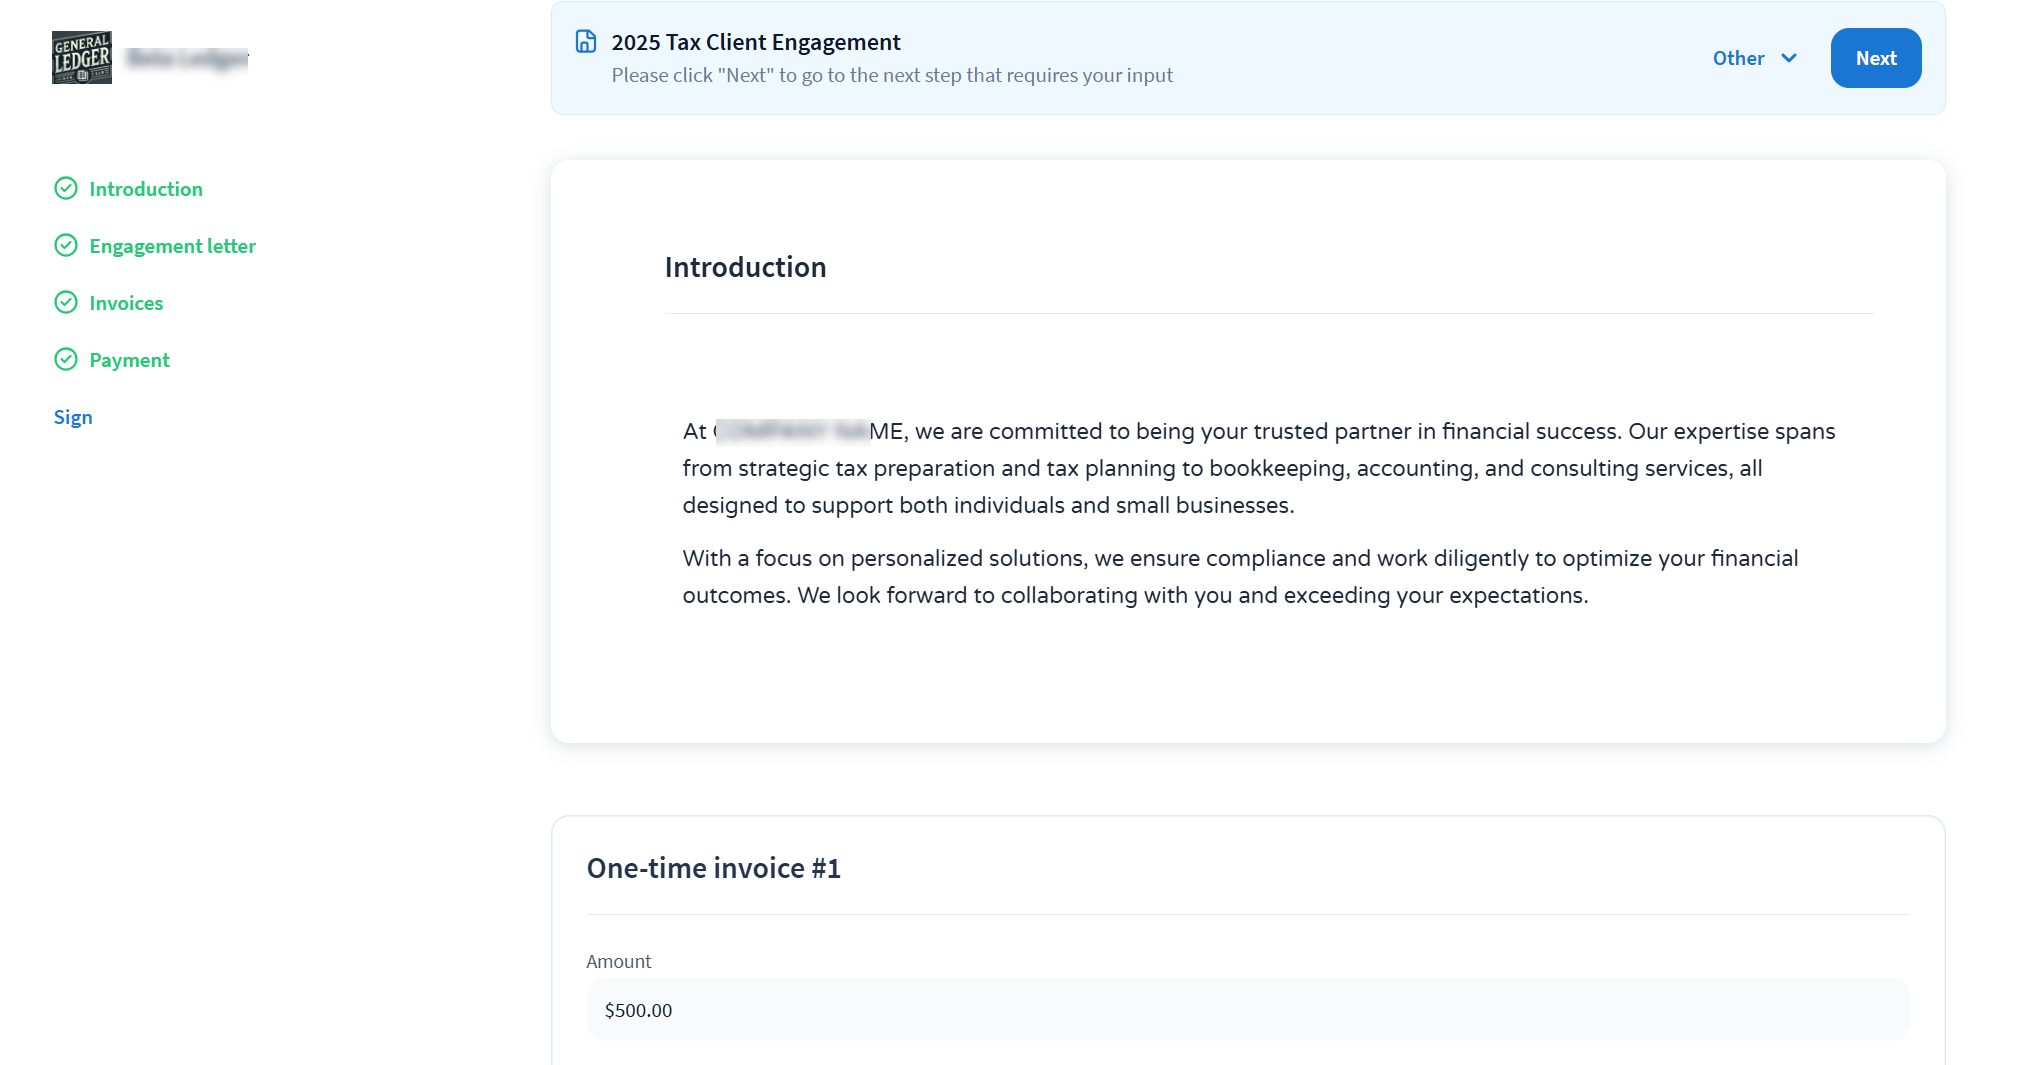Go to the Introduction step in sidebar
The image size is (2036, 1065).
point(146,189)
